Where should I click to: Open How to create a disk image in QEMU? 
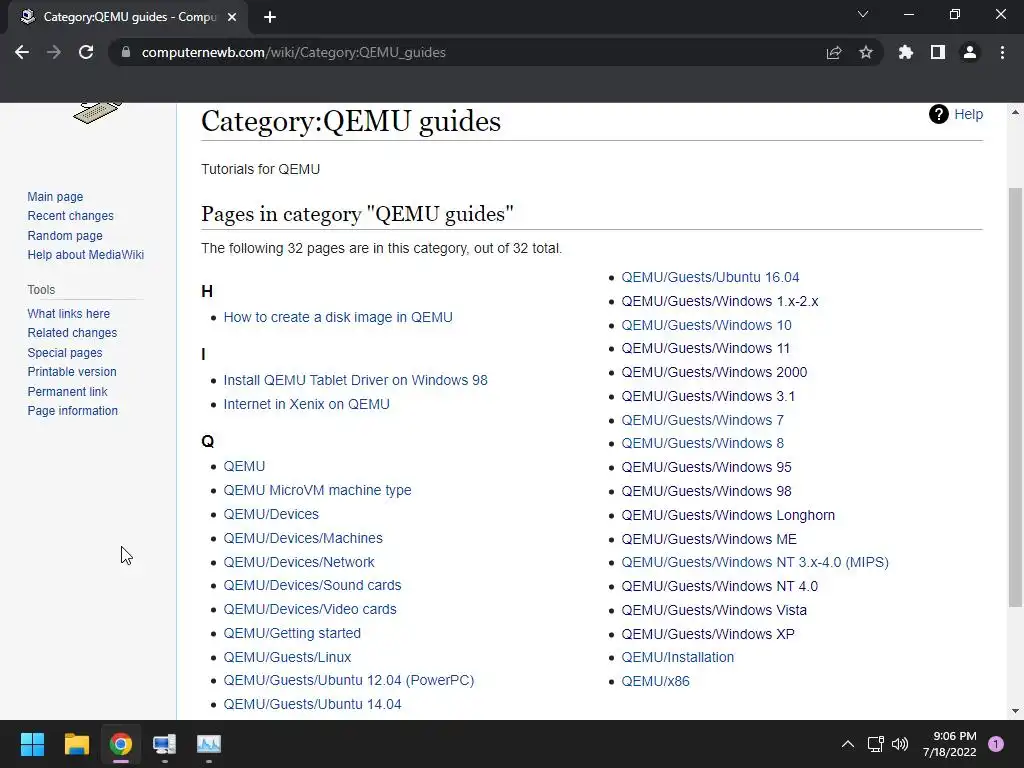pyautogui.click(x=338, y=317)
